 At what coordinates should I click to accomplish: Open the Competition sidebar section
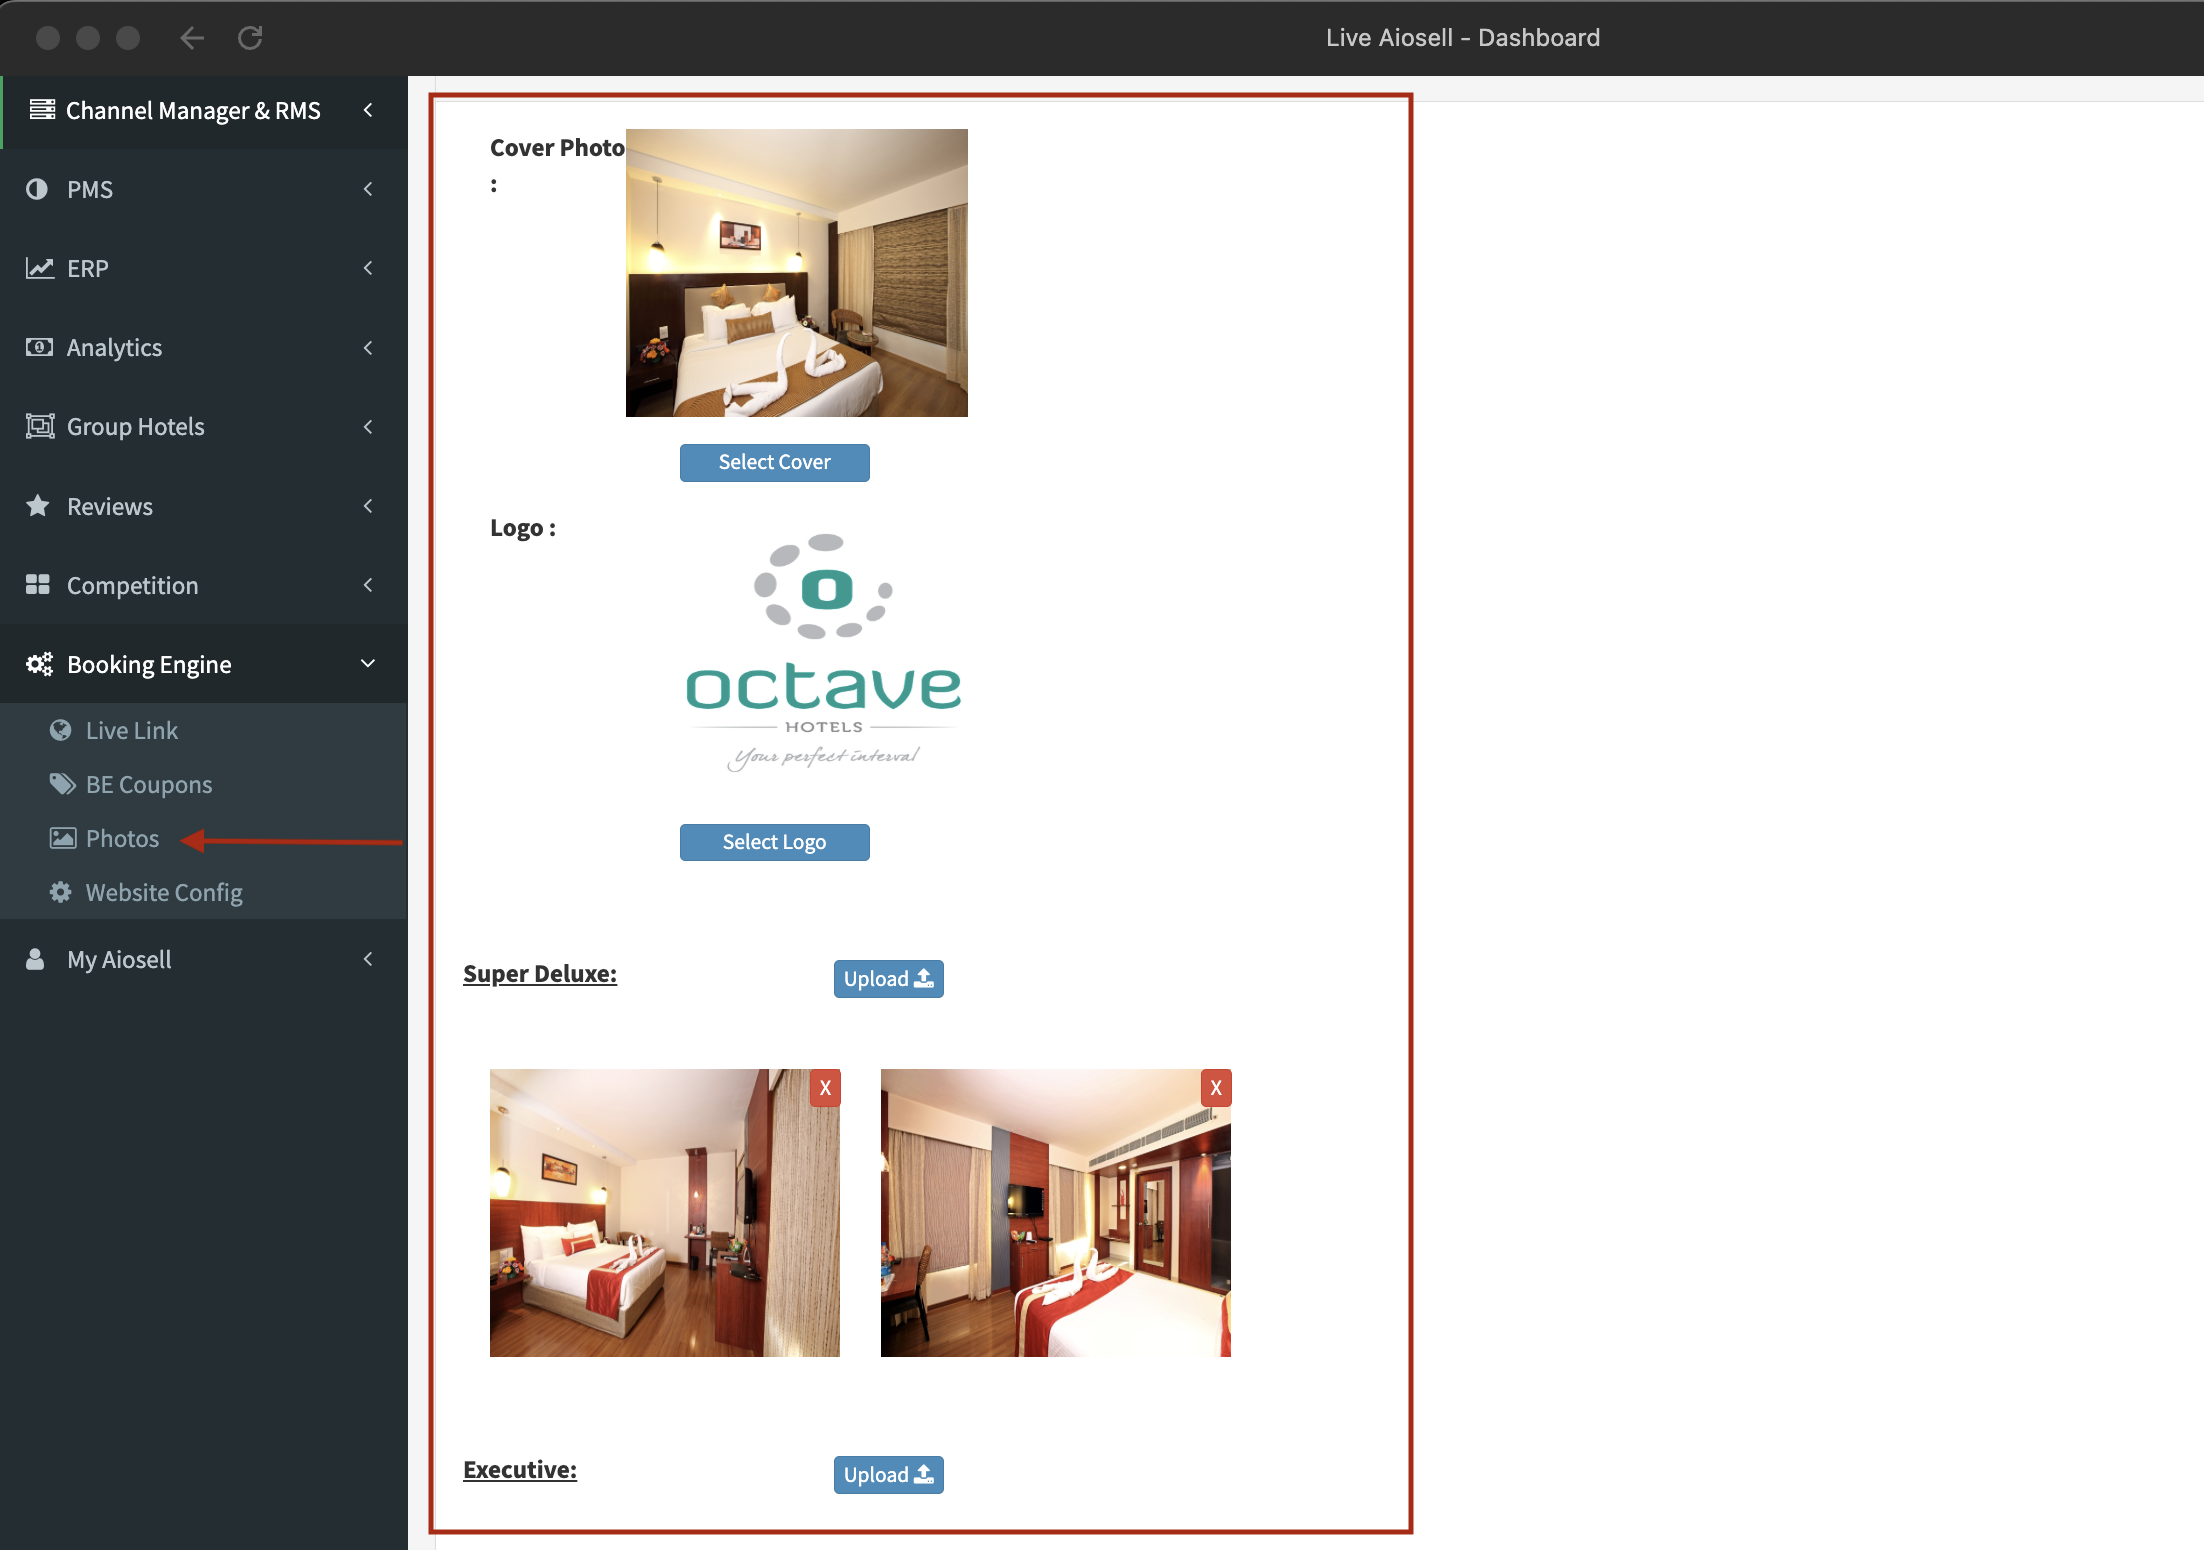point(203,584)
